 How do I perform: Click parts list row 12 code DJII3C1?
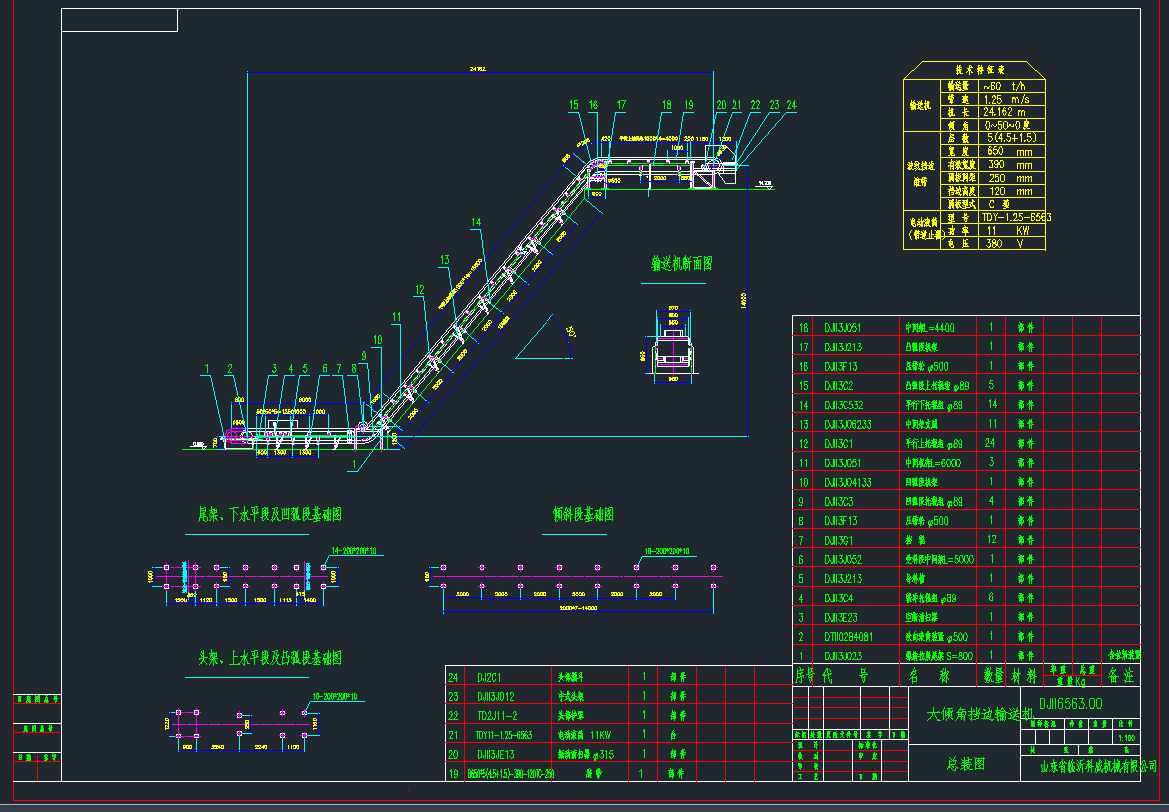tap(838, 443)
